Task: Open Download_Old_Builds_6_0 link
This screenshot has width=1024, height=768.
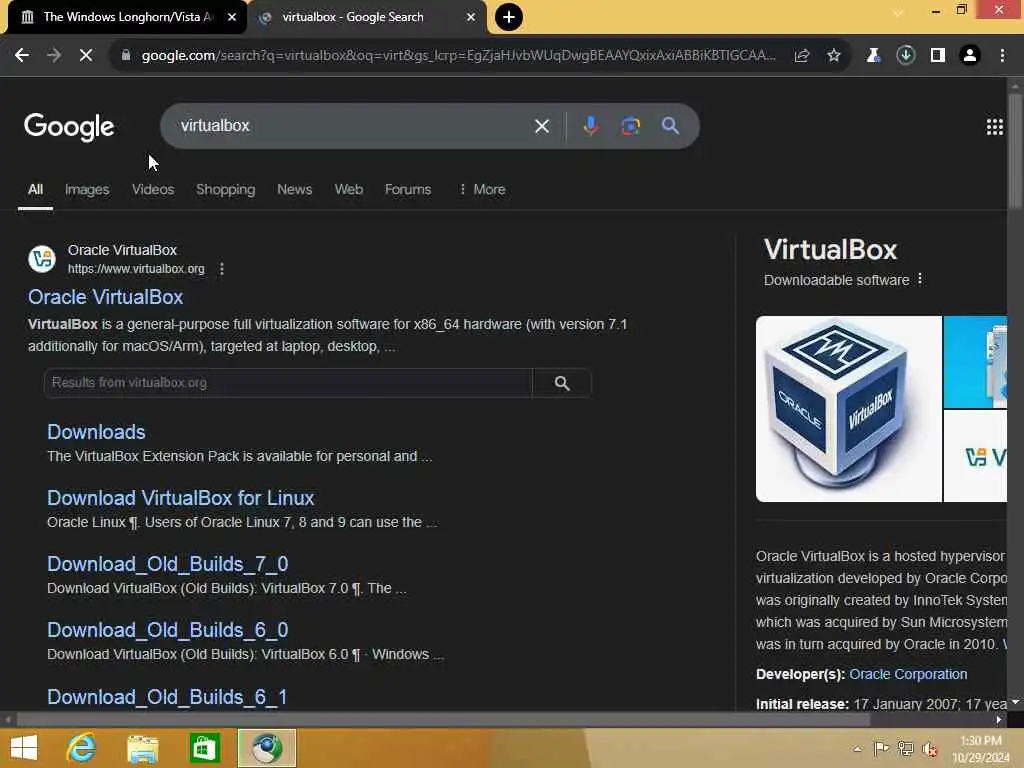Action: (x=167, y=630)
